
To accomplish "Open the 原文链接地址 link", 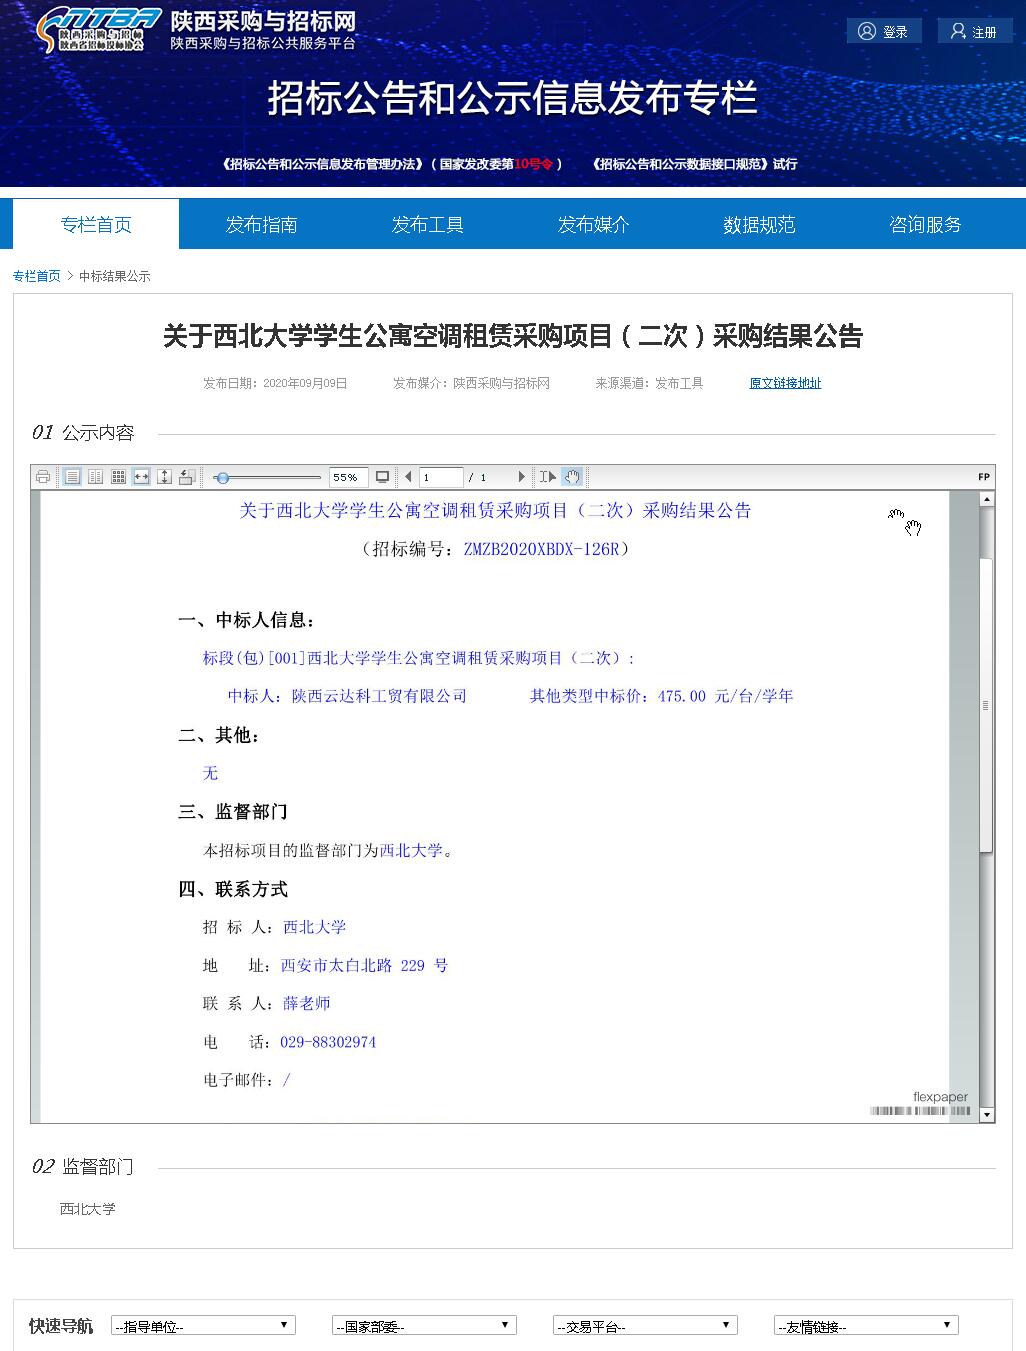I will 785,383.
